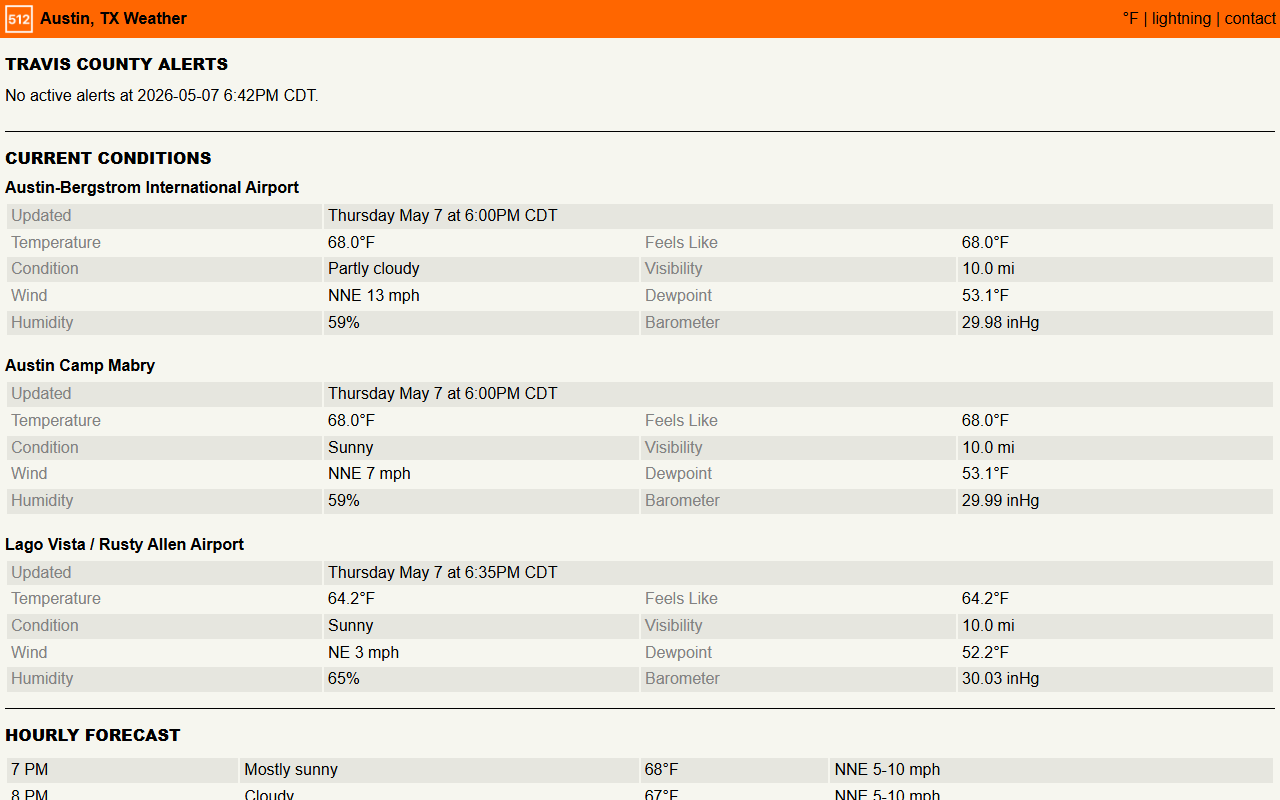
Task: Click the 'Partly cloudy' condition value
Action: pos(374,268)
